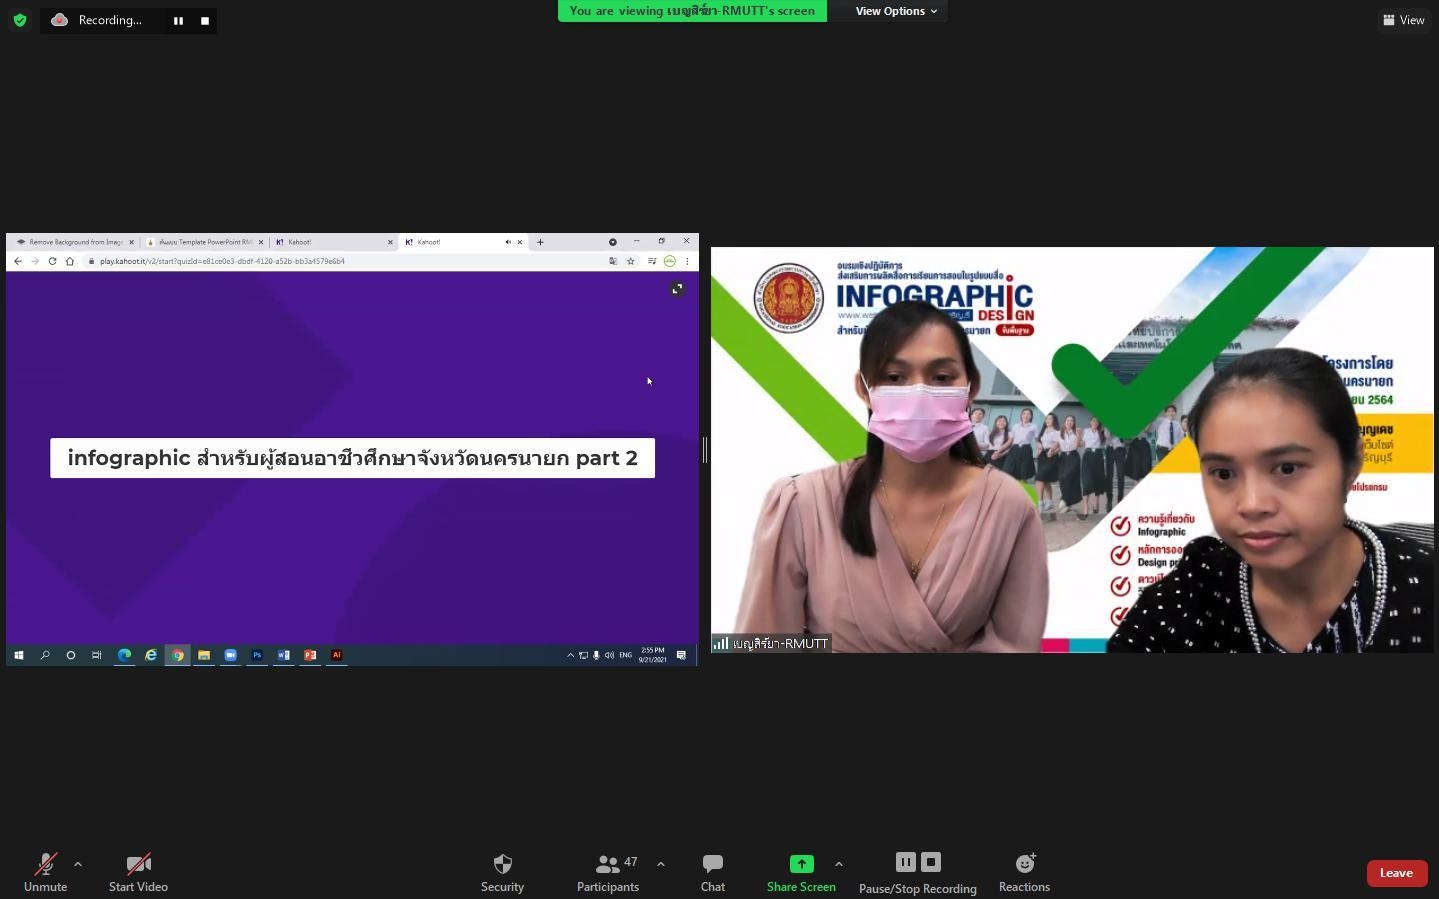Open the media control icon in Chrome
The image size is (1439, 899).
pyautogui.click(x=652, y=261)
